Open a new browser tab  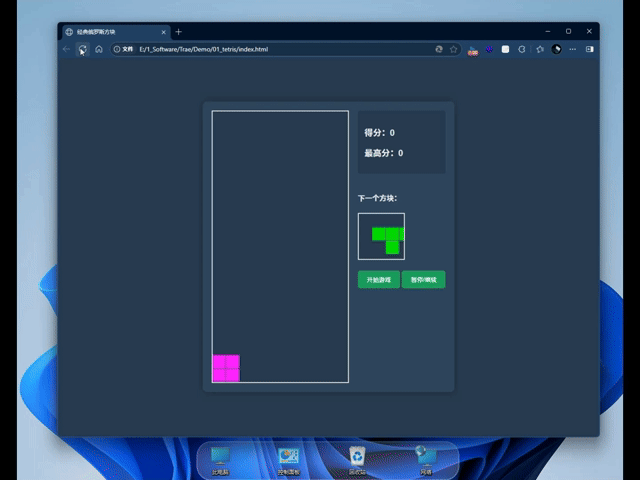tap(178, 32)
